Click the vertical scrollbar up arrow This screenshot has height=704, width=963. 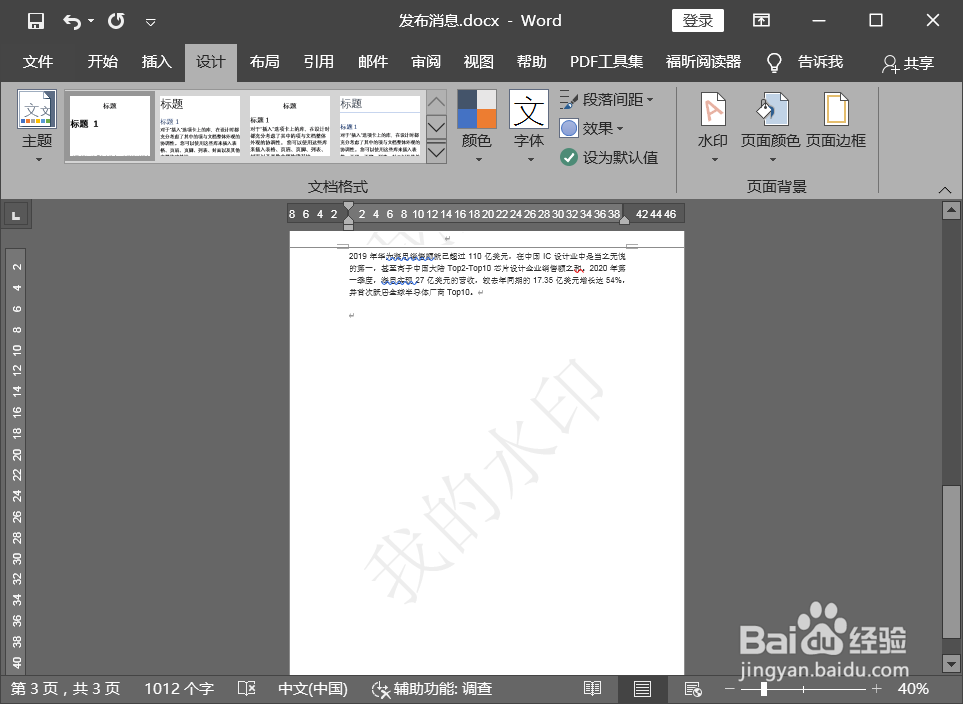click(951, 211)
